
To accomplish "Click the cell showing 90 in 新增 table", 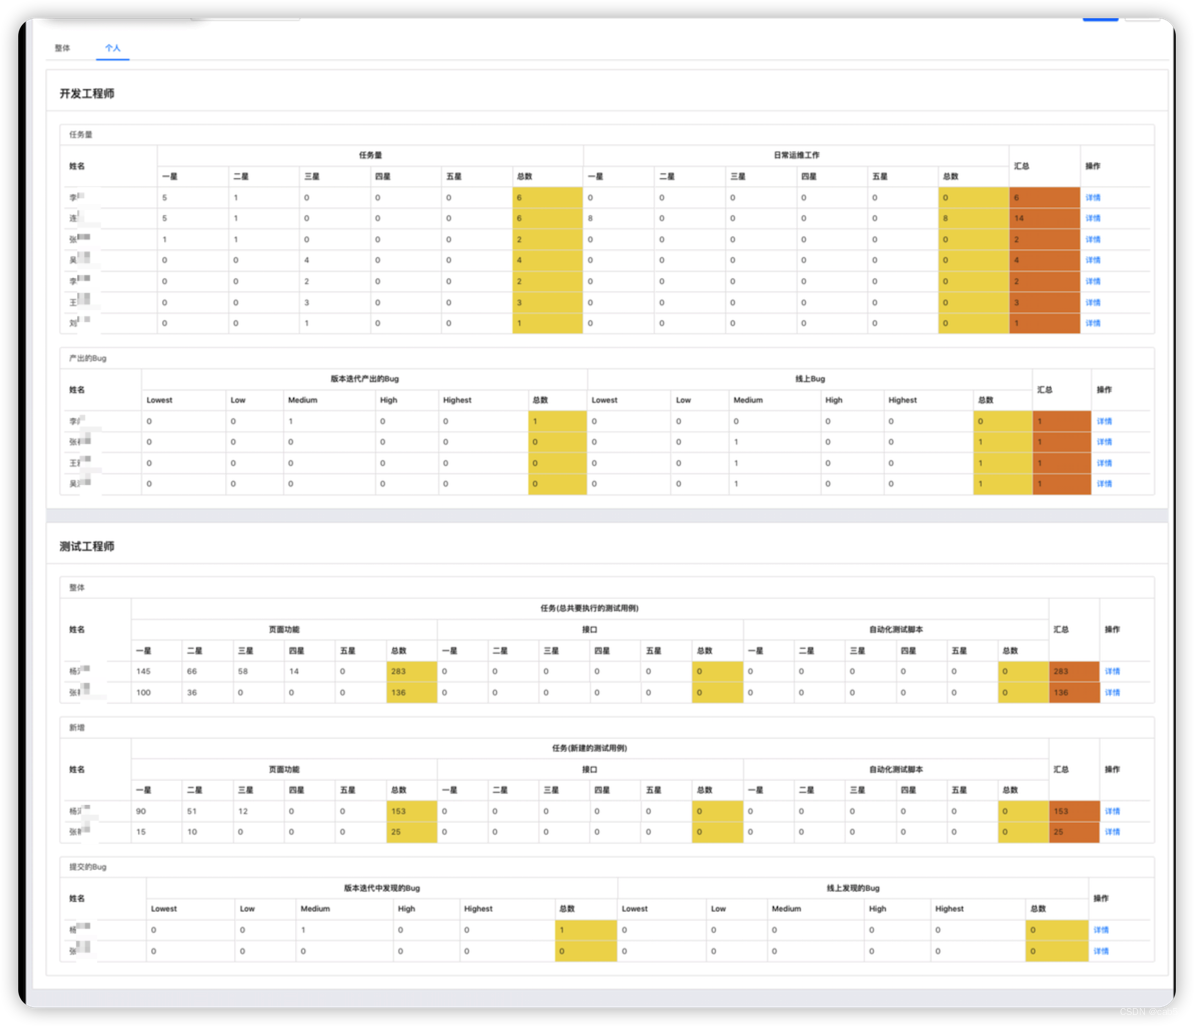I will point(156,811).
